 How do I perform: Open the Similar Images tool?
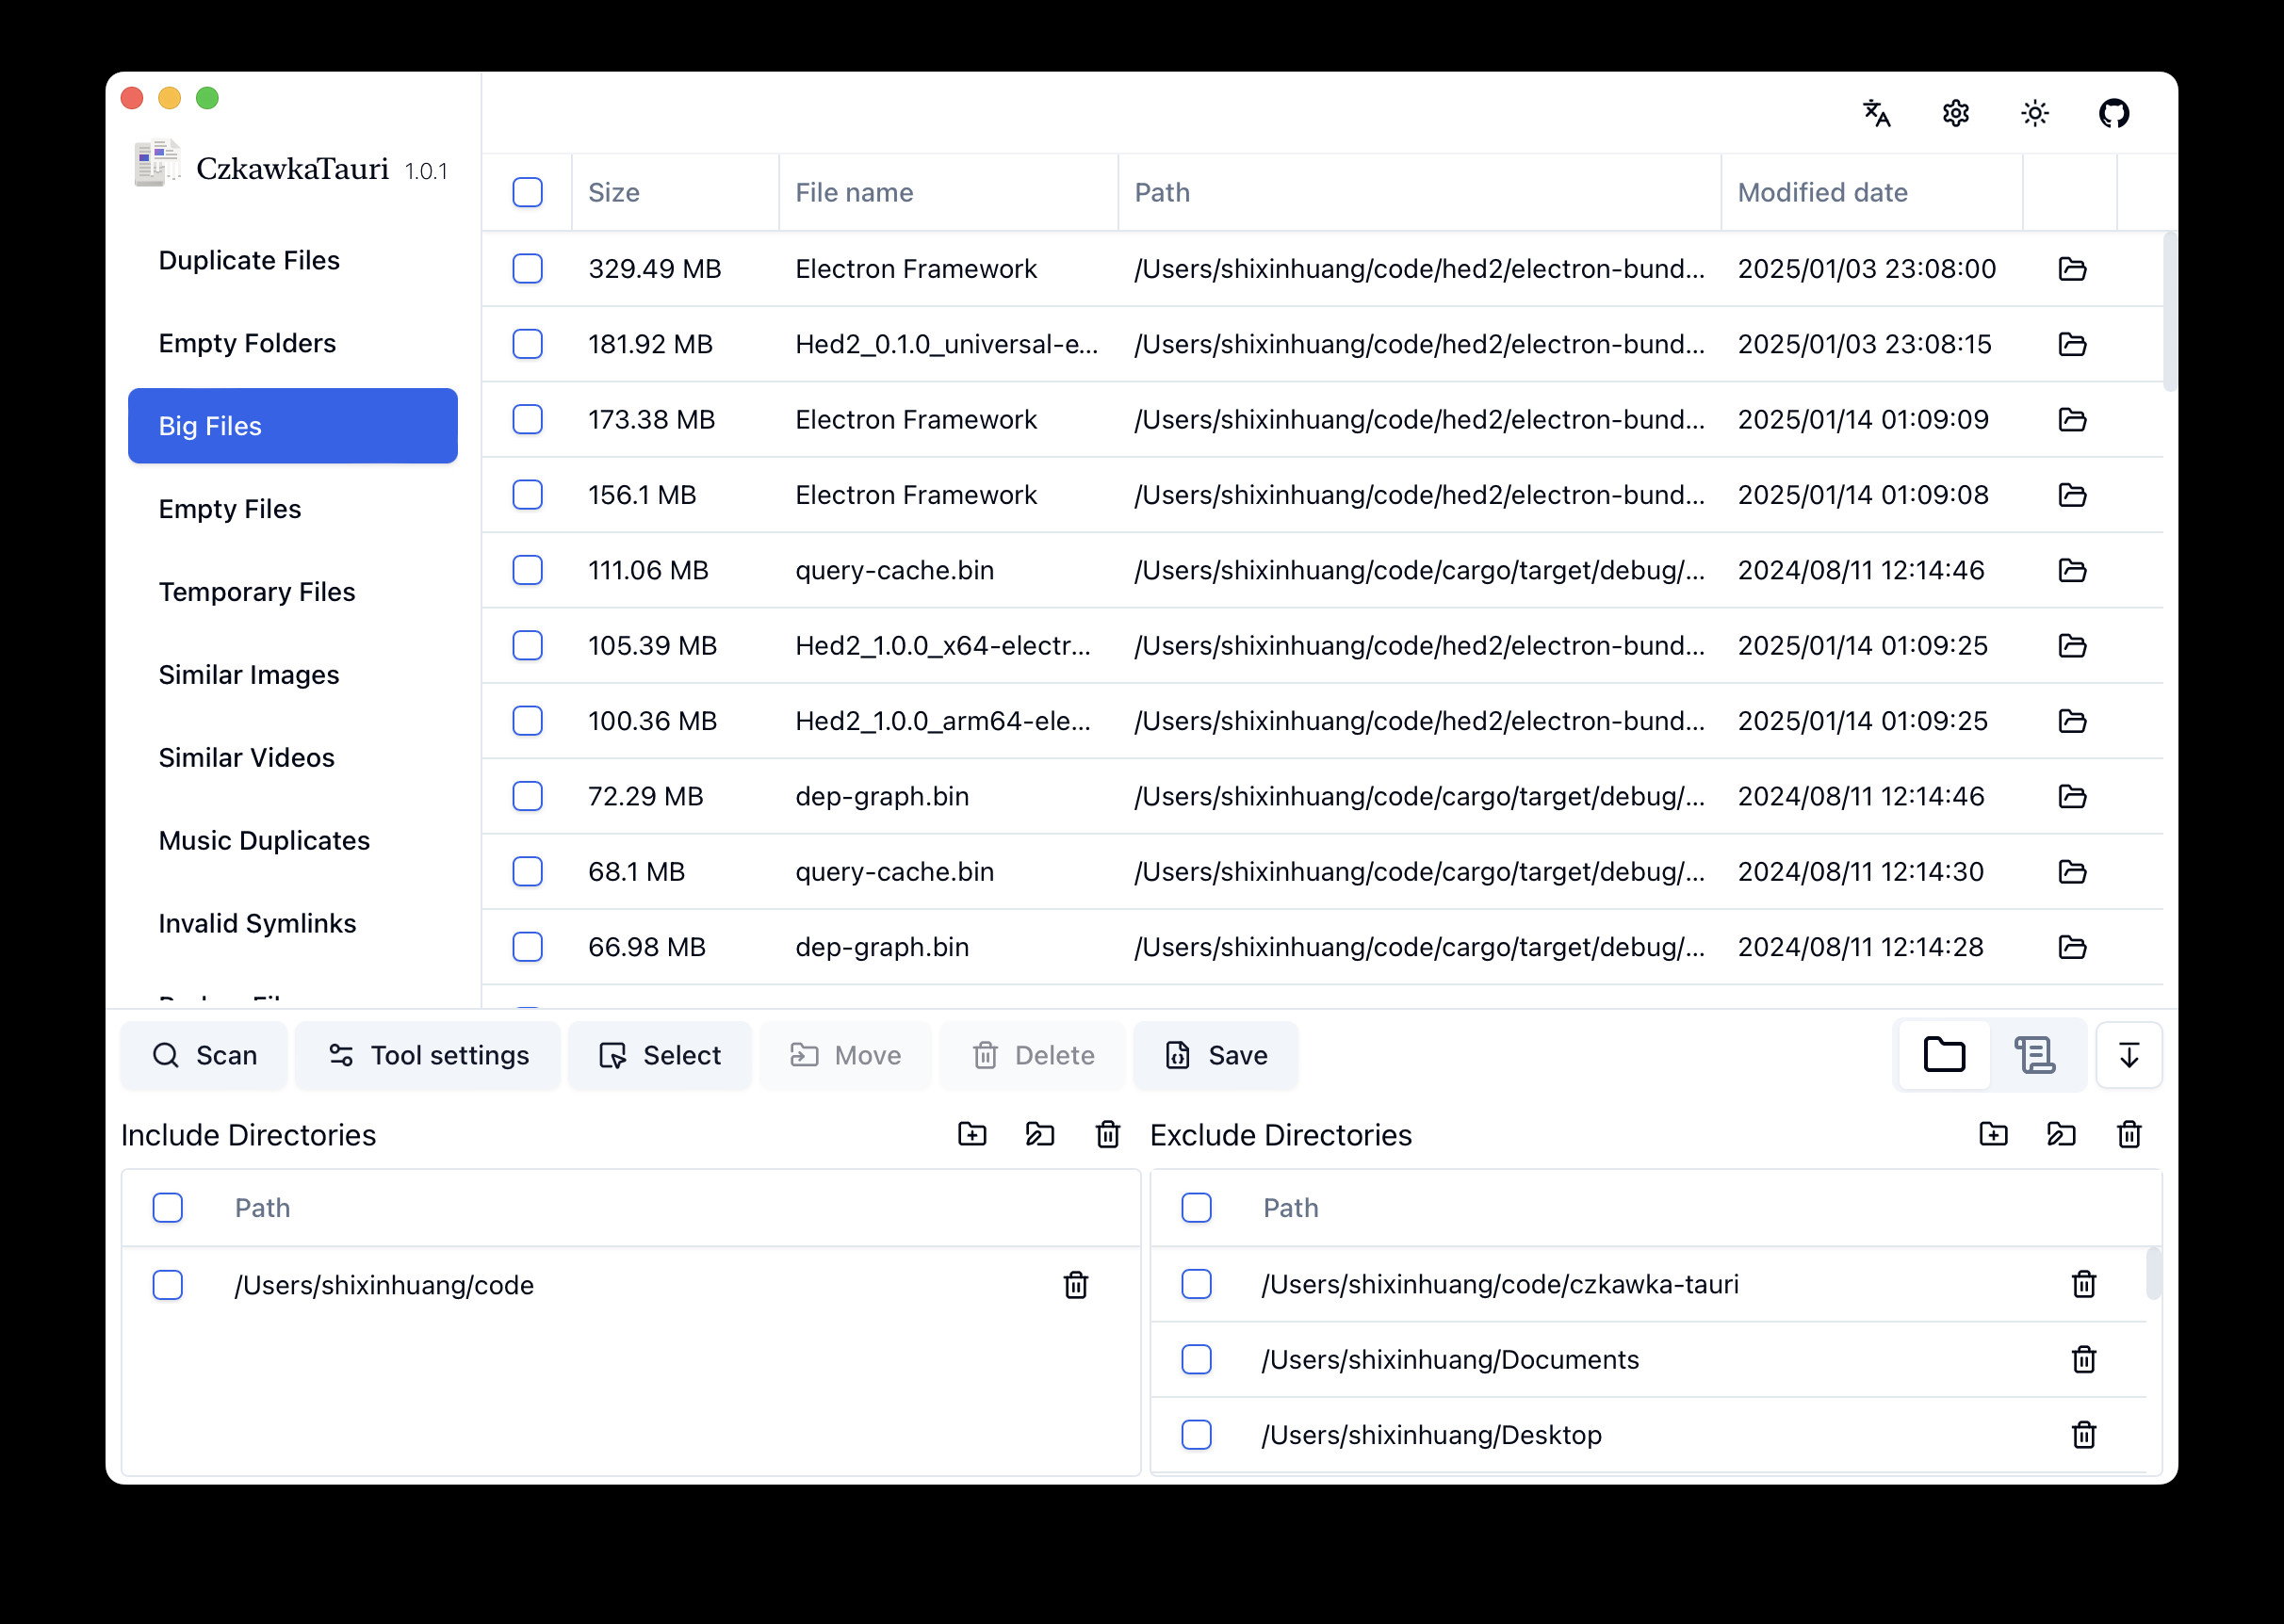pyautogui.click(x=249, y=675)
